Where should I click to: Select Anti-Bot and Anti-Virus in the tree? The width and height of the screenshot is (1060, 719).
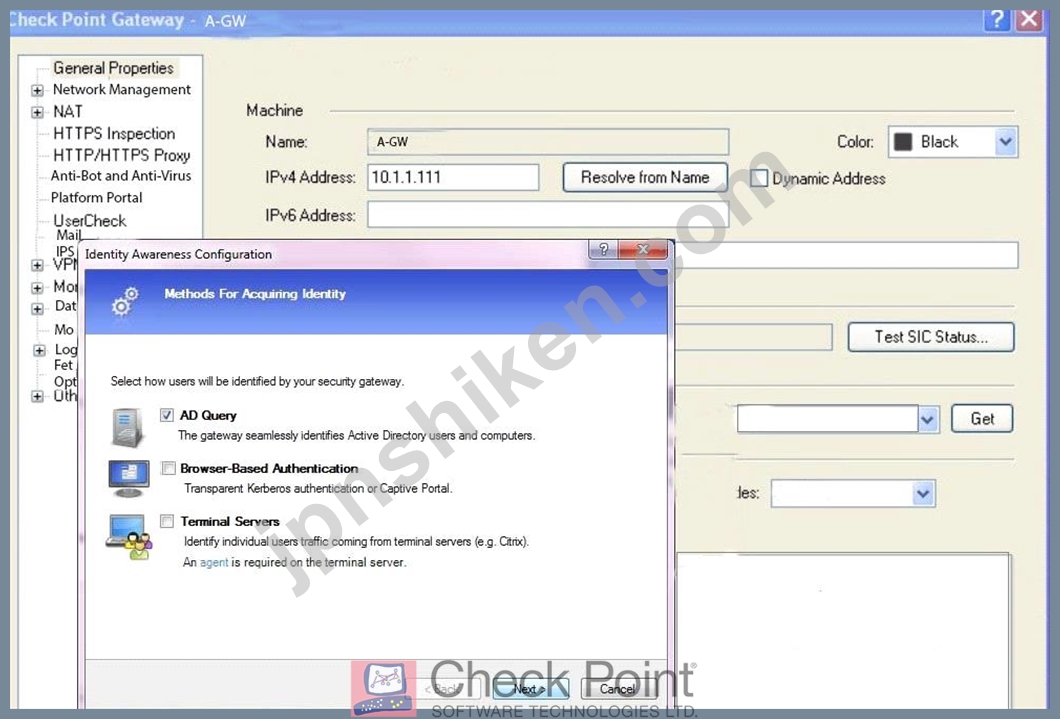pyautogui.click(x=121, y=176)
